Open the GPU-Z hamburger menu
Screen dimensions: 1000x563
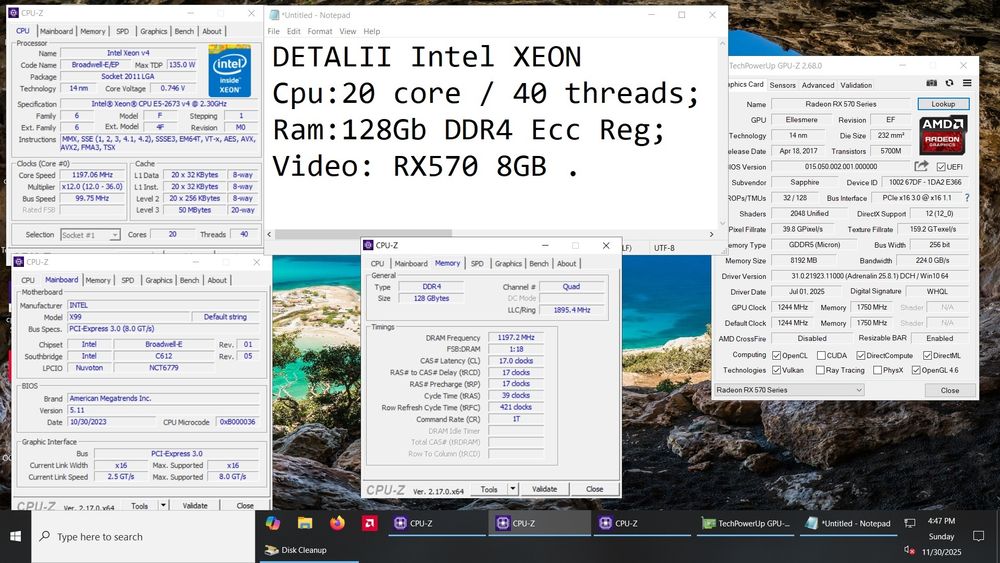tap(967, 83)
